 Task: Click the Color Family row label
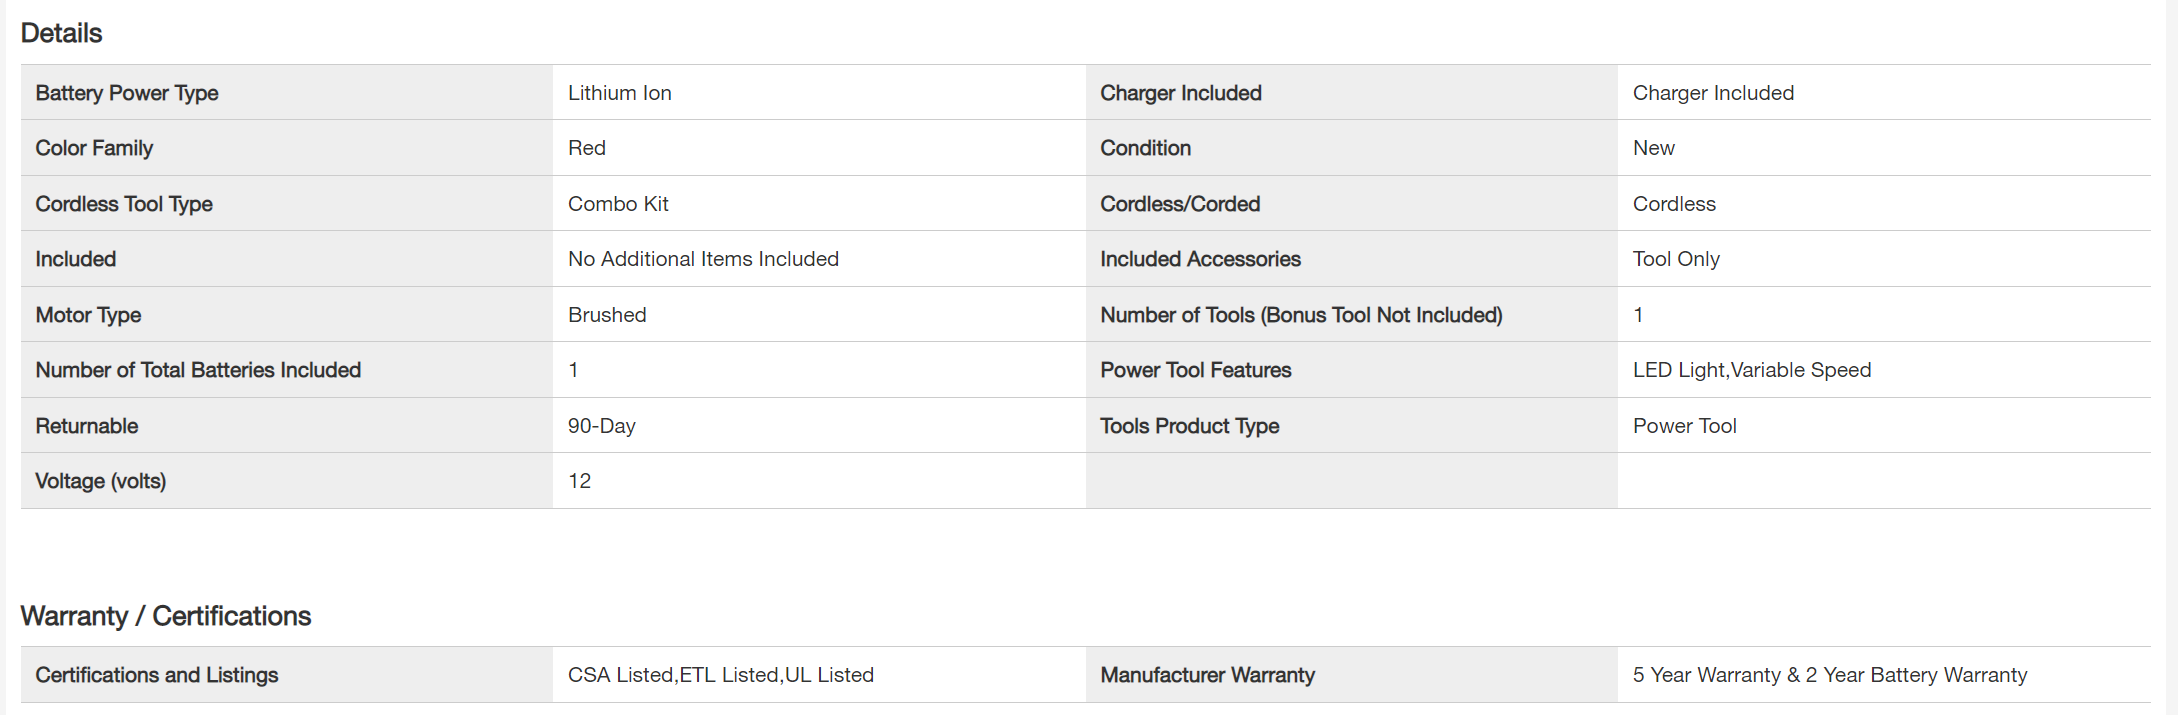94,148
